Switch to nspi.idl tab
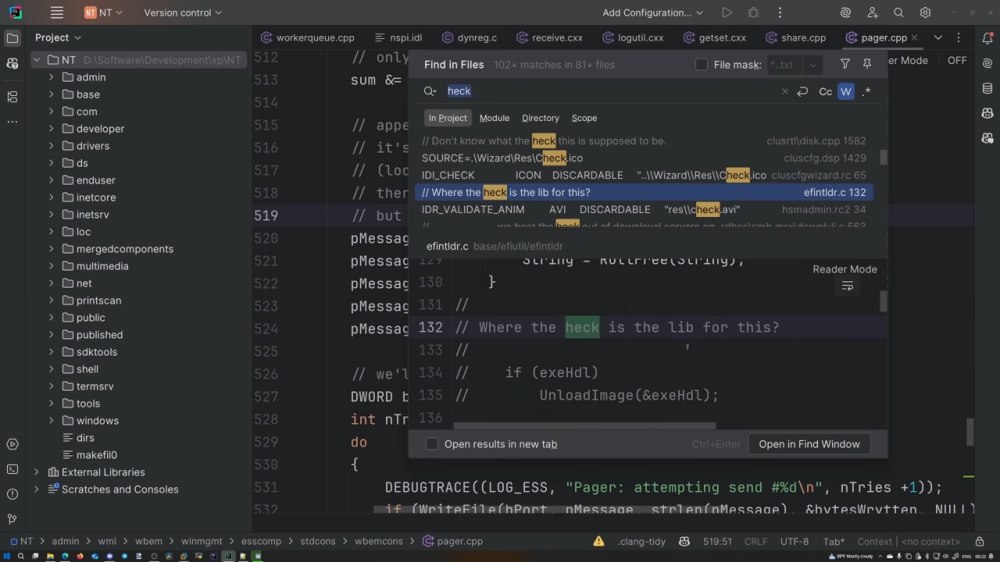Viewport: 1000px width, 562px height. tap(399, 38)
